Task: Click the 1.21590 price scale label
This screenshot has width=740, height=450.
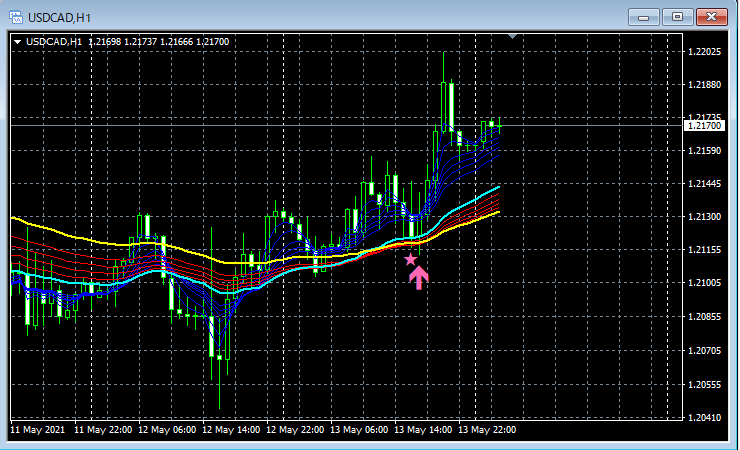Action: click(705, 150)
